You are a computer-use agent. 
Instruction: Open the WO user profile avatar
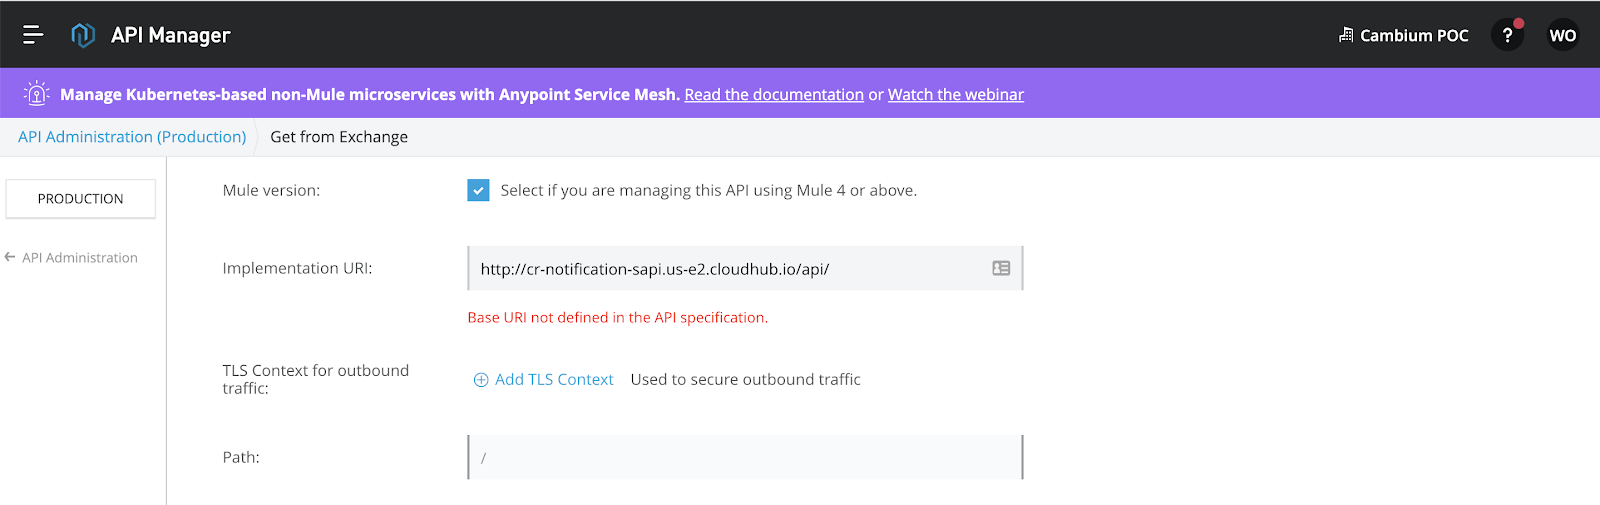tap(1562, 35)
